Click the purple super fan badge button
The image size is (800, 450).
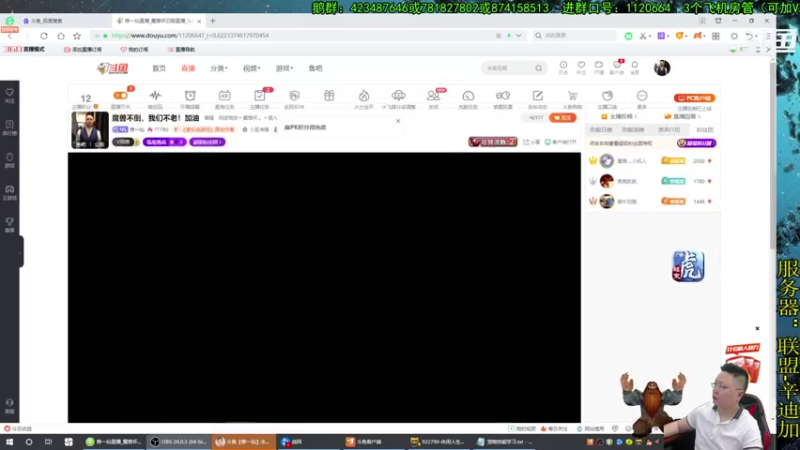(x=696, y=143)
